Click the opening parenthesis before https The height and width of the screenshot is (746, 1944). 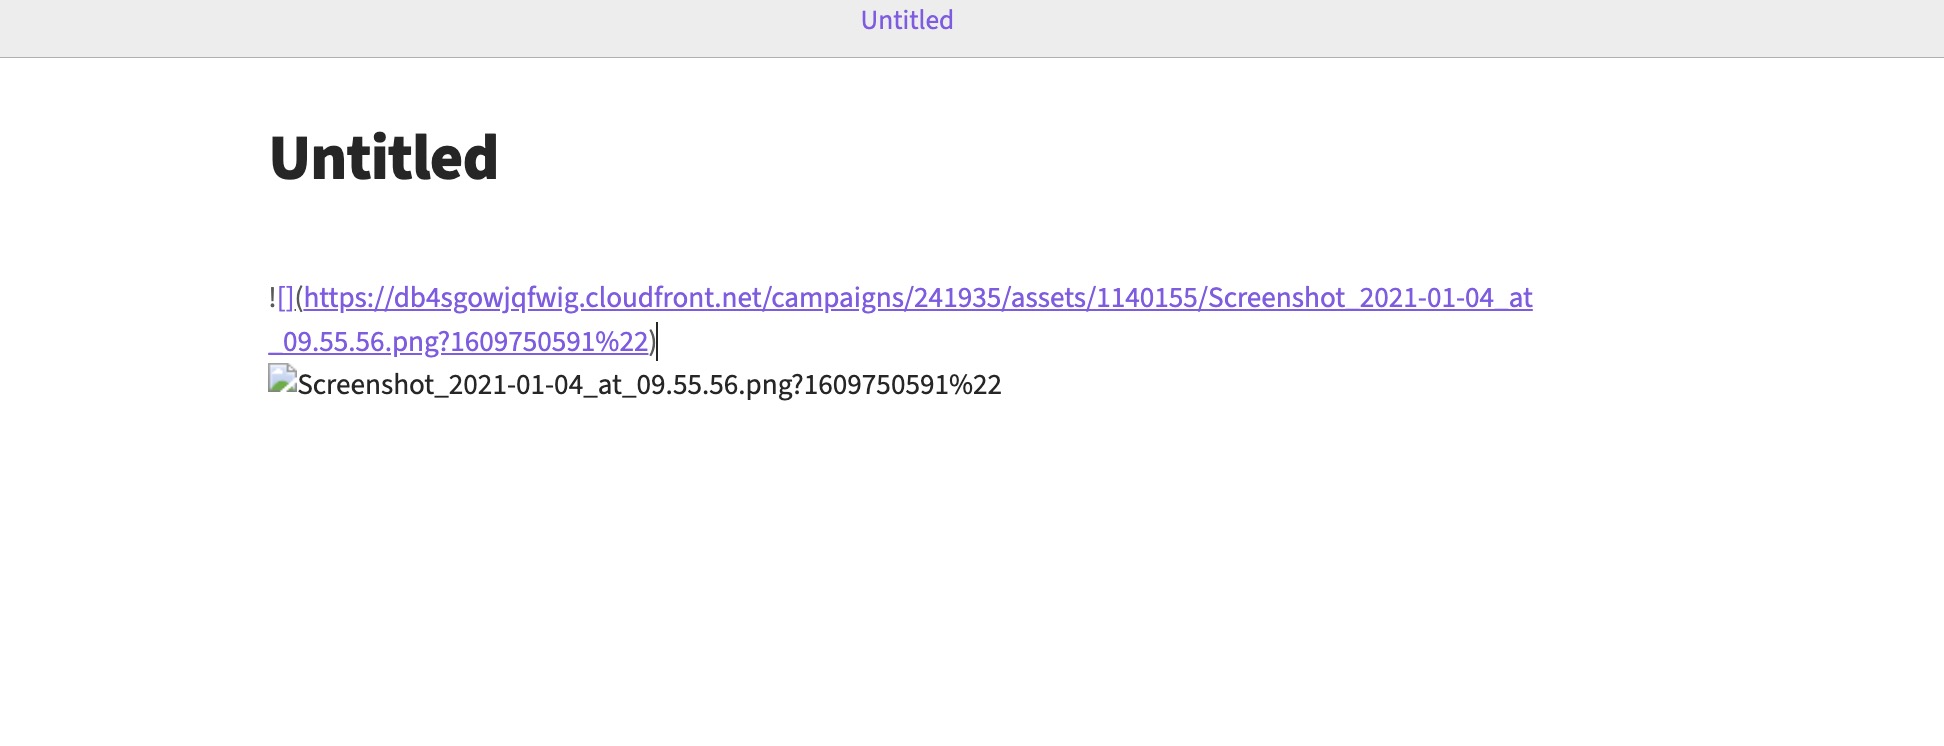pyautogui.click(x=299, y=298)
